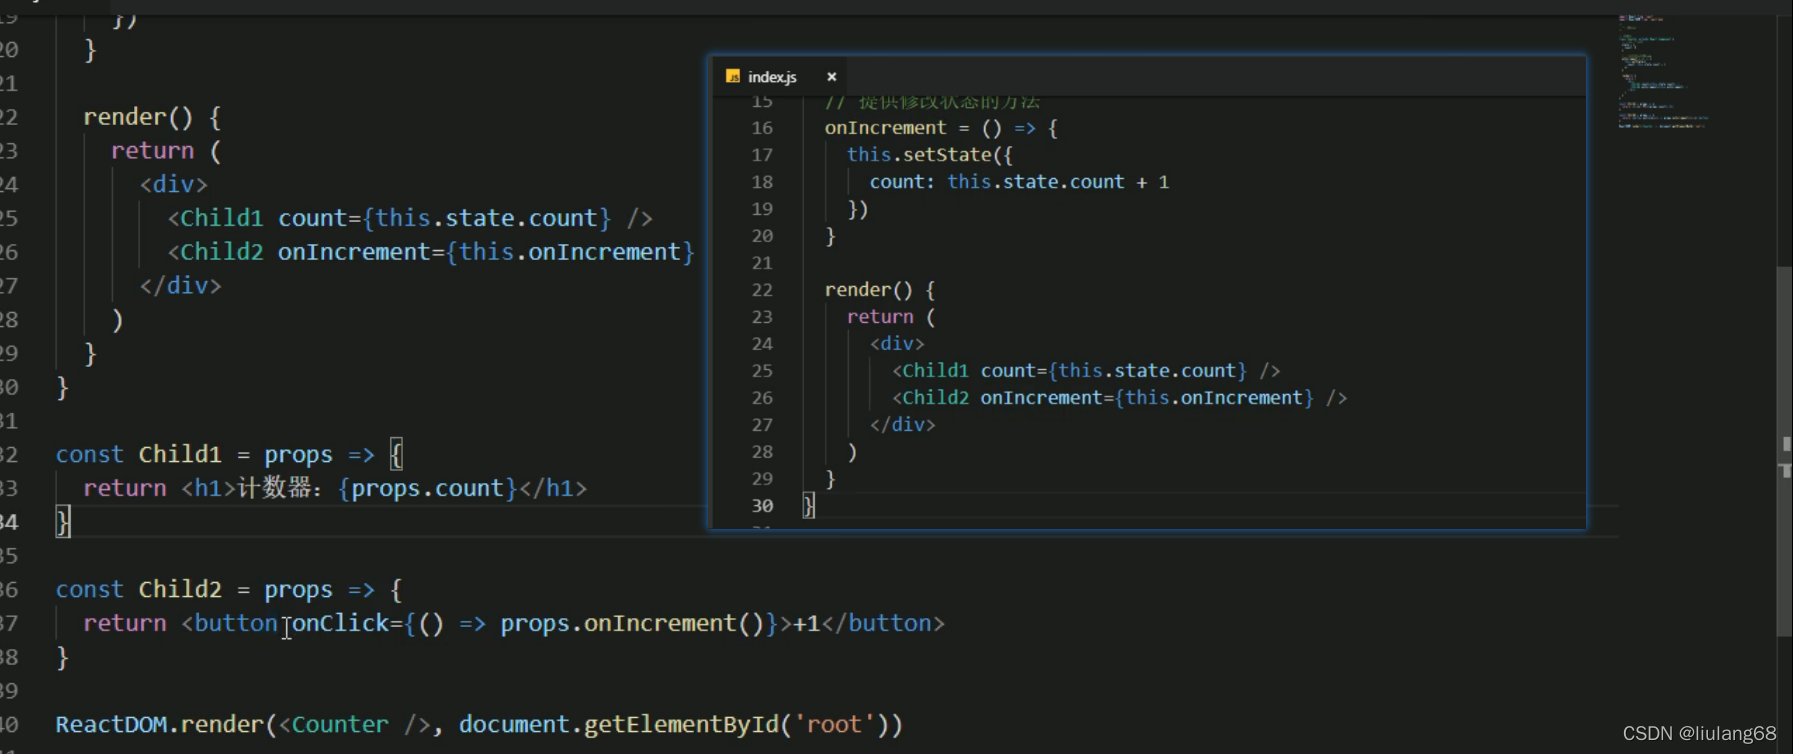Click 'props.onIncrement()' in the button line
1793x754 pixels.
pyautogui.click(x=632, y=624)
